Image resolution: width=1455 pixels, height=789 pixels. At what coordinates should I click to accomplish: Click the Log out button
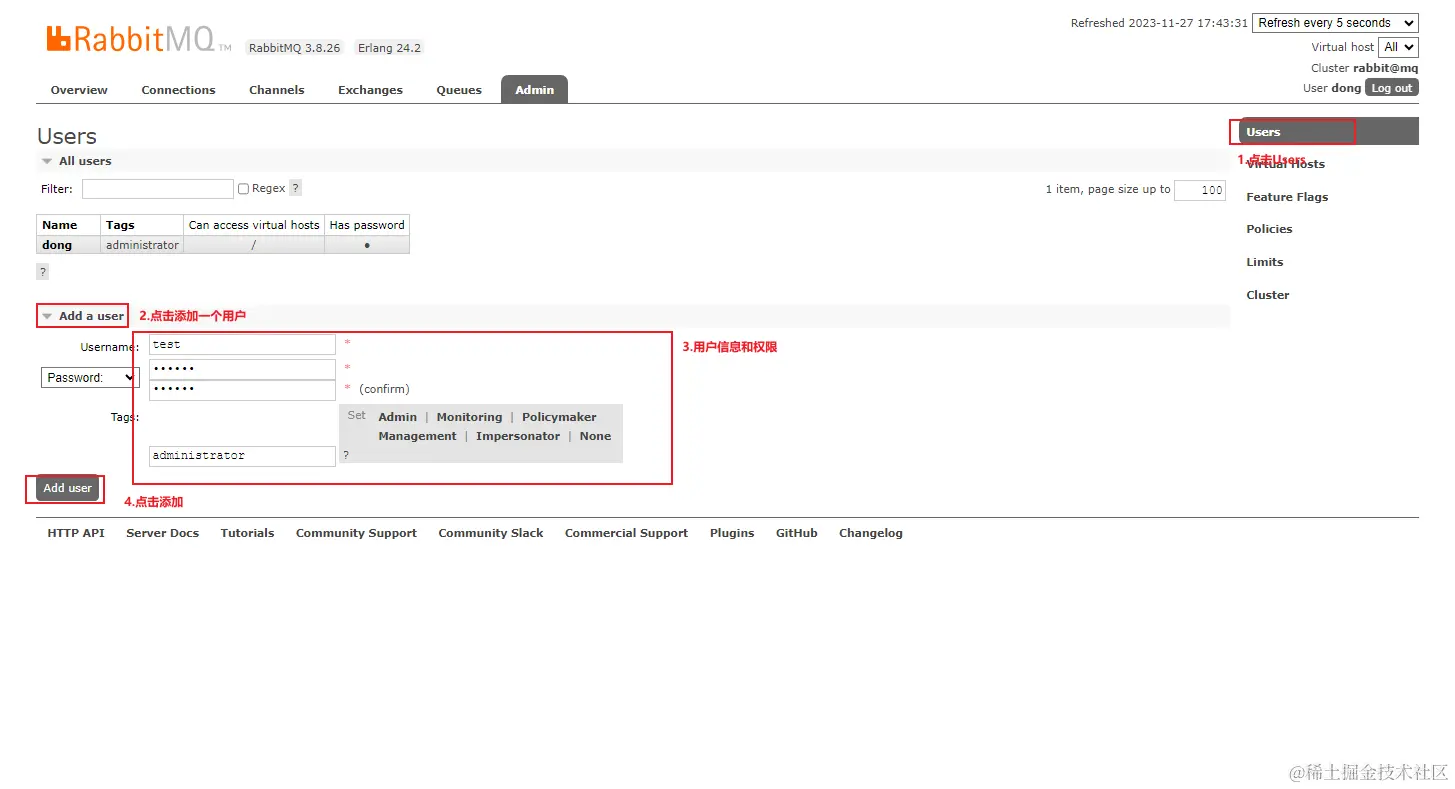click(x=1391, y=88)
